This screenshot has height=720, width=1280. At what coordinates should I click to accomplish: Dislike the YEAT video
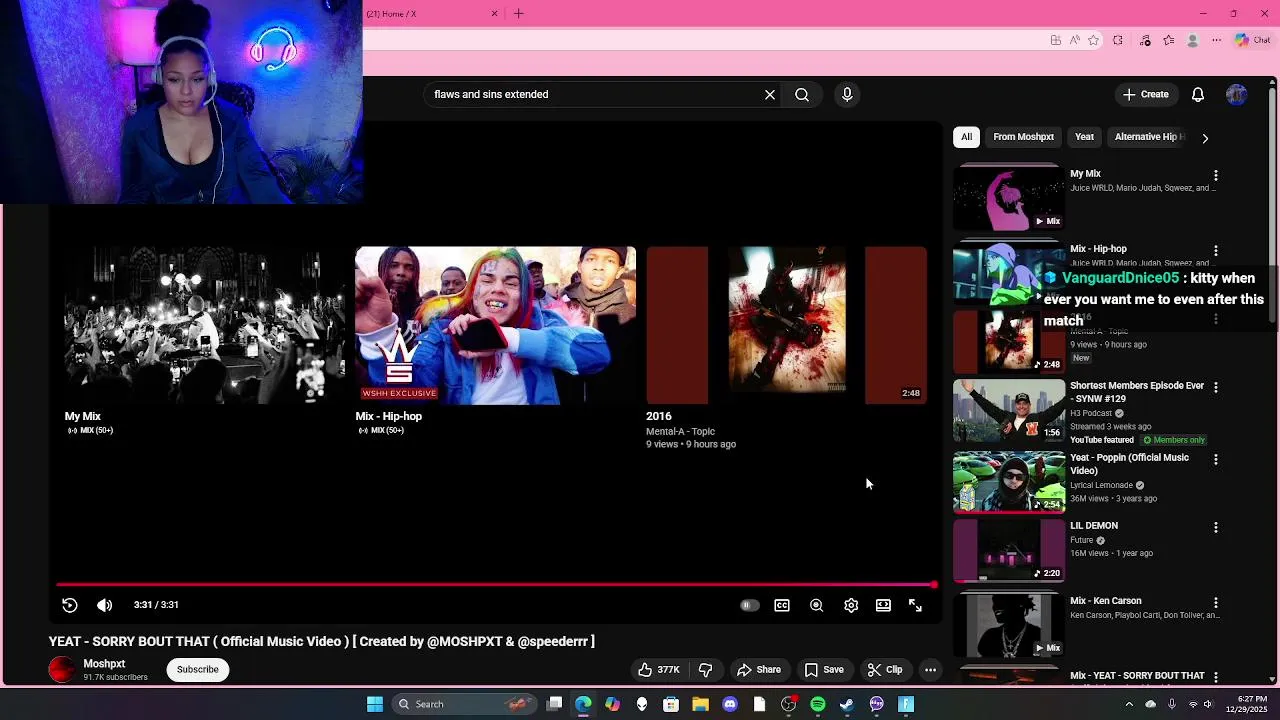[x=705, y=670]
